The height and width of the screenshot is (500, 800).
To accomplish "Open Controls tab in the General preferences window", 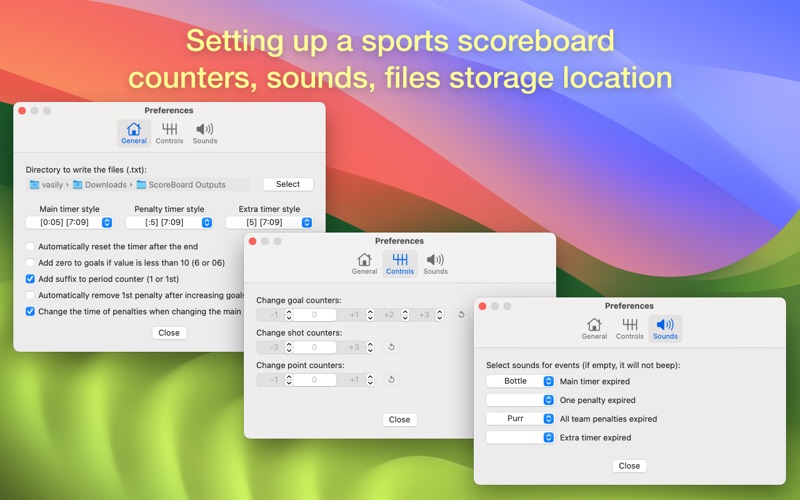I will 169,134.
